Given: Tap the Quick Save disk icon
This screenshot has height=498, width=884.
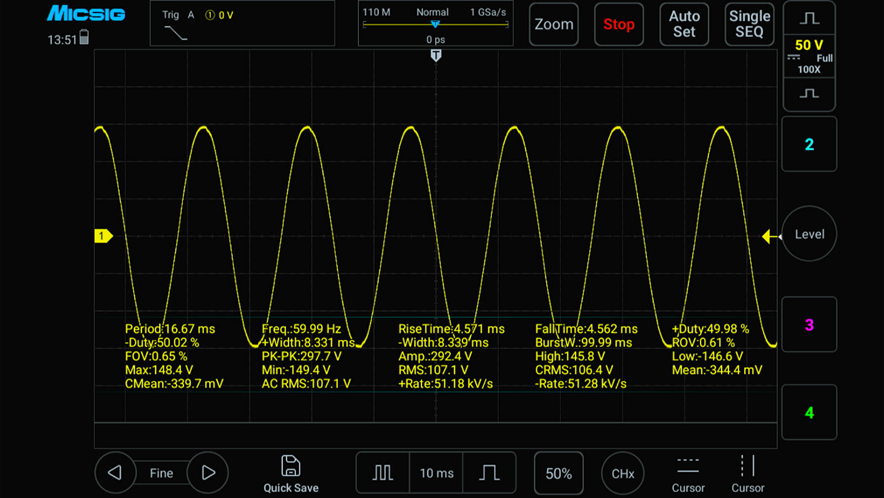Looking at the screenshot, I should (290, 466).
